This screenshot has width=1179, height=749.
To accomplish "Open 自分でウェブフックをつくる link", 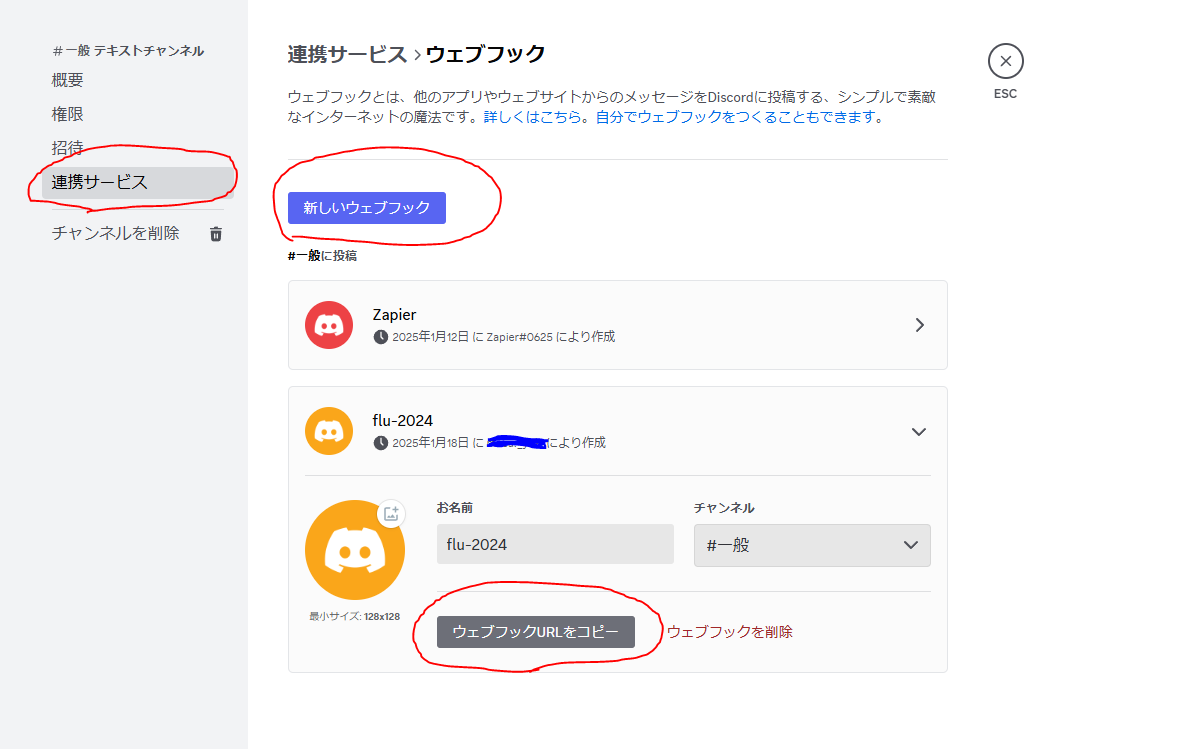I will coord(735,117).
